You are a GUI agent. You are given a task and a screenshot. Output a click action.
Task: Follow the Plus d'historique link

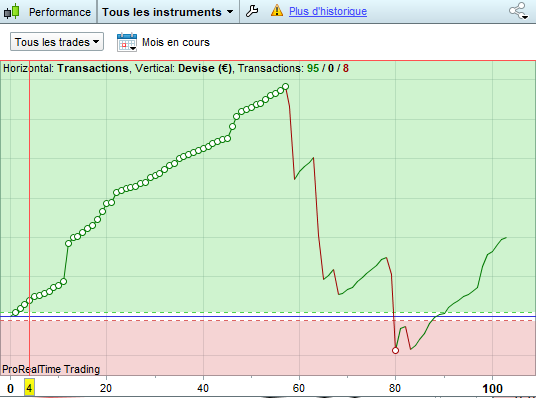[x=328, y=11]
